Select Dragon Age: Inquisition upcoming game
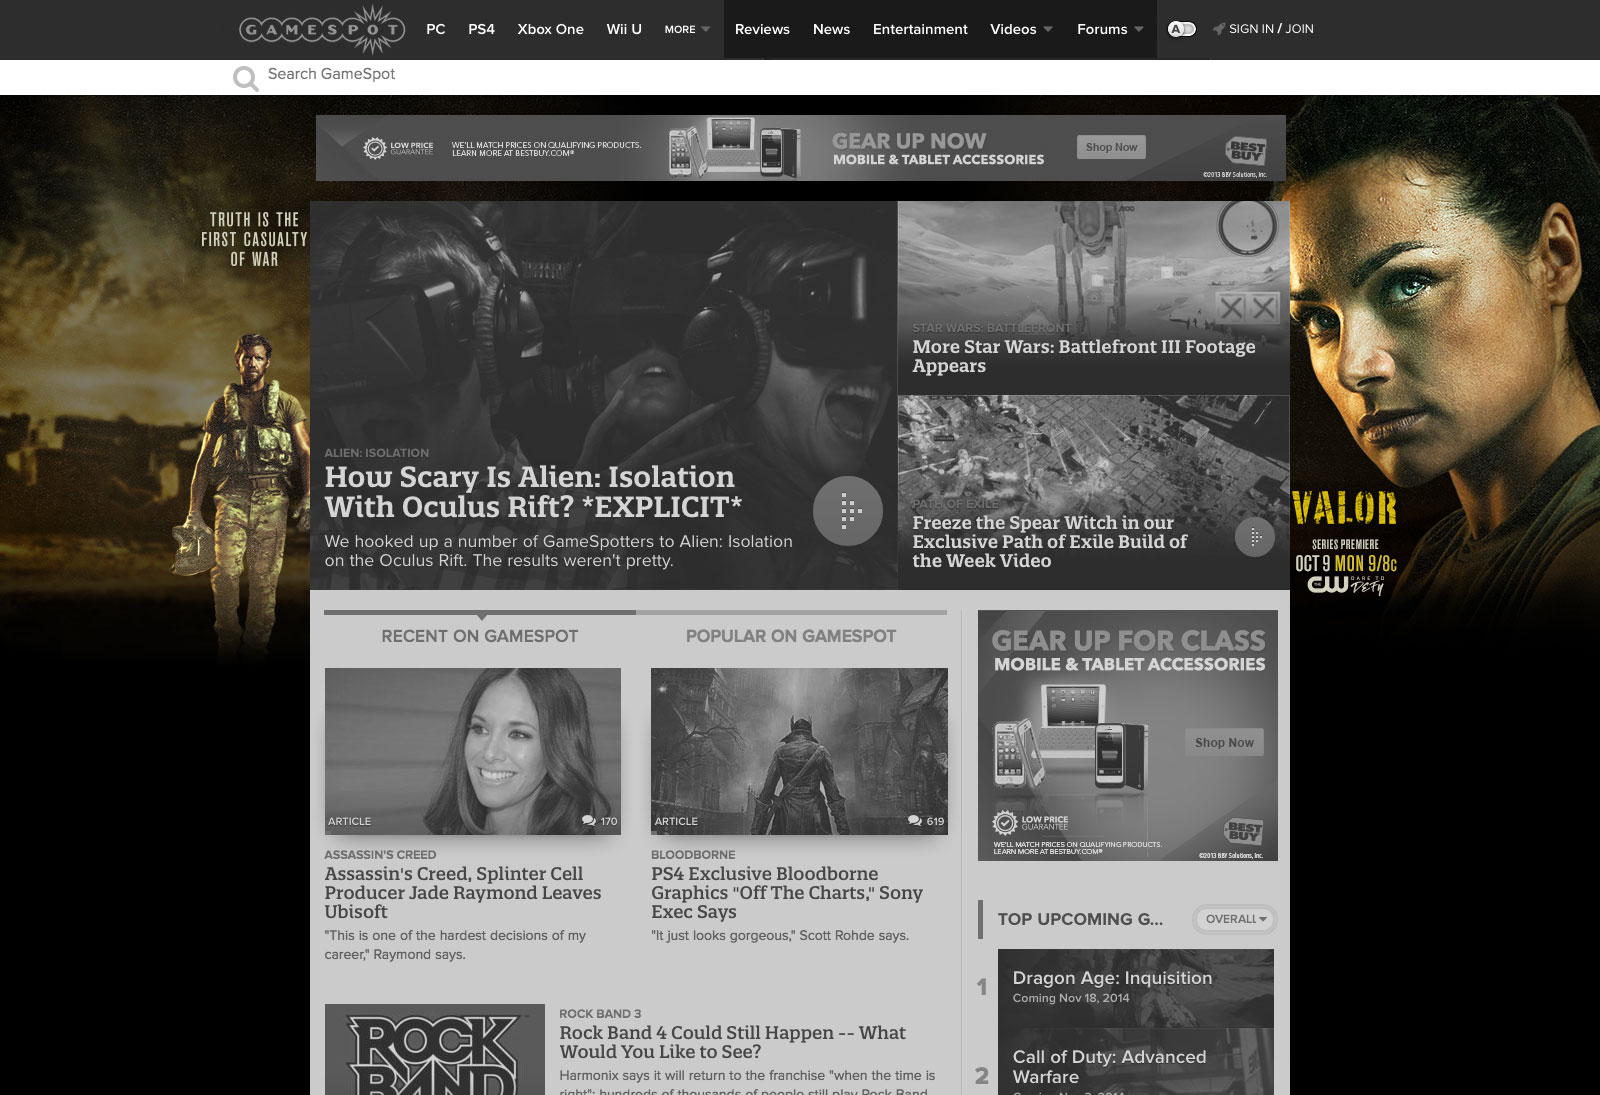Viewport: 1600px width, 1095px height. pos(1112,978)
